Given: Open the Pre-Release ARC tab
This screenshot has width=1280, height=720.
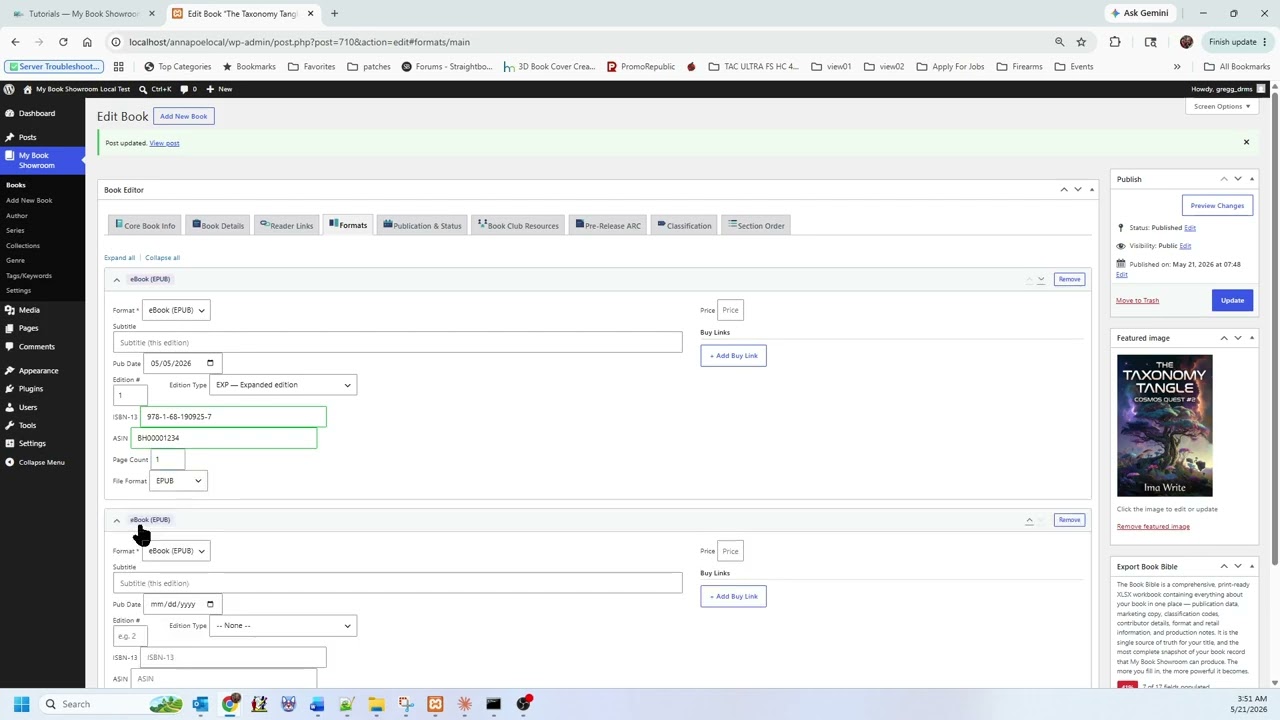Looking at the screenshot, I should pos(608,226).
